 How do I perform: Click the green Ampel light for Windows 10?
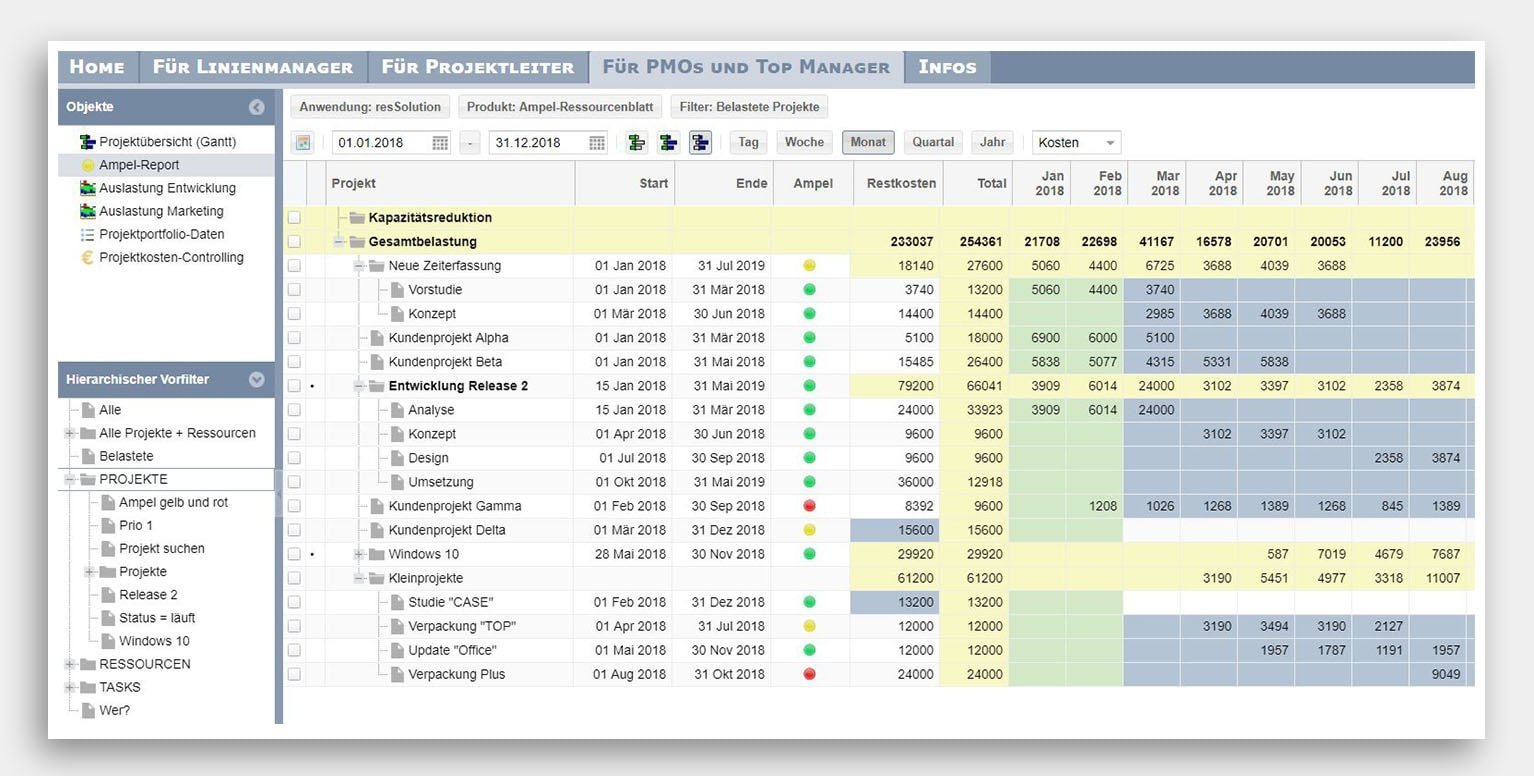click(x=810, y=554)
